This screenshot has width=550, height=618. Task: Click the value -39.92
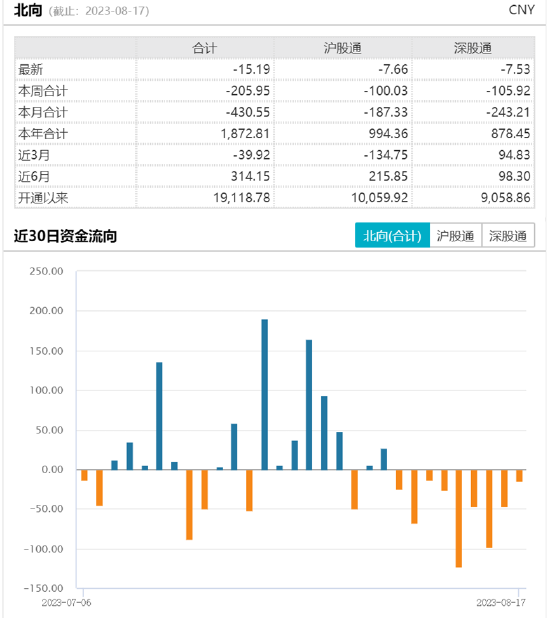tap(251, 154)
